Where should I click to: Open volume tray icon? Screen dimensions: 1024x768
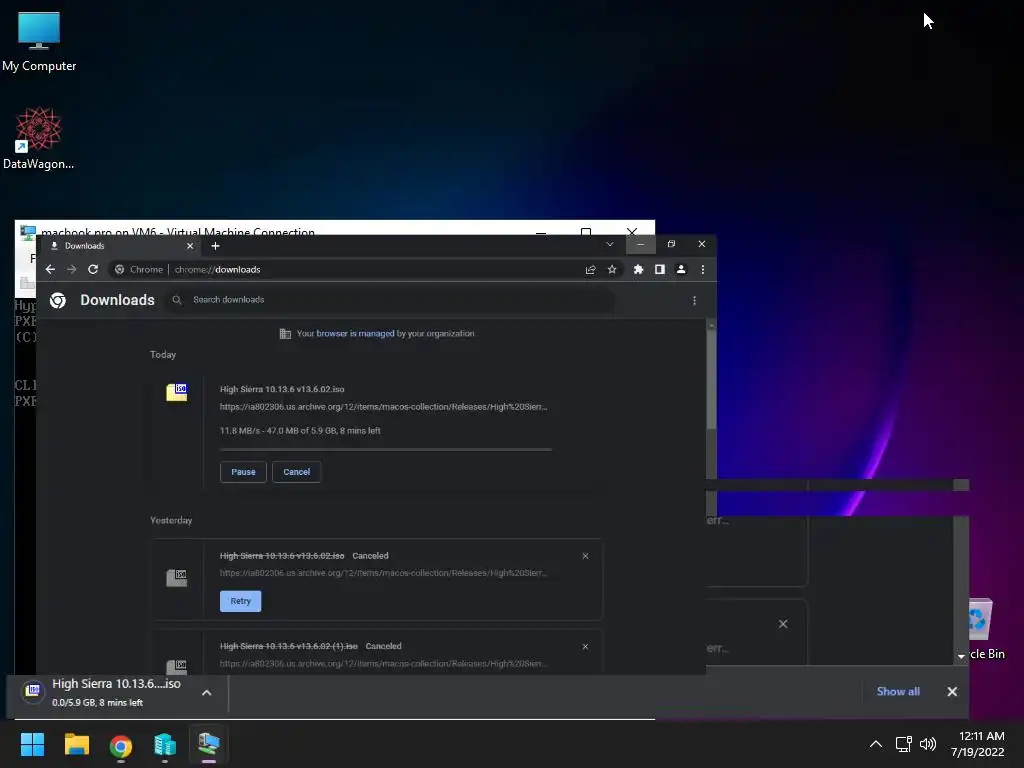pyautogui.click(x=927, y=744)
